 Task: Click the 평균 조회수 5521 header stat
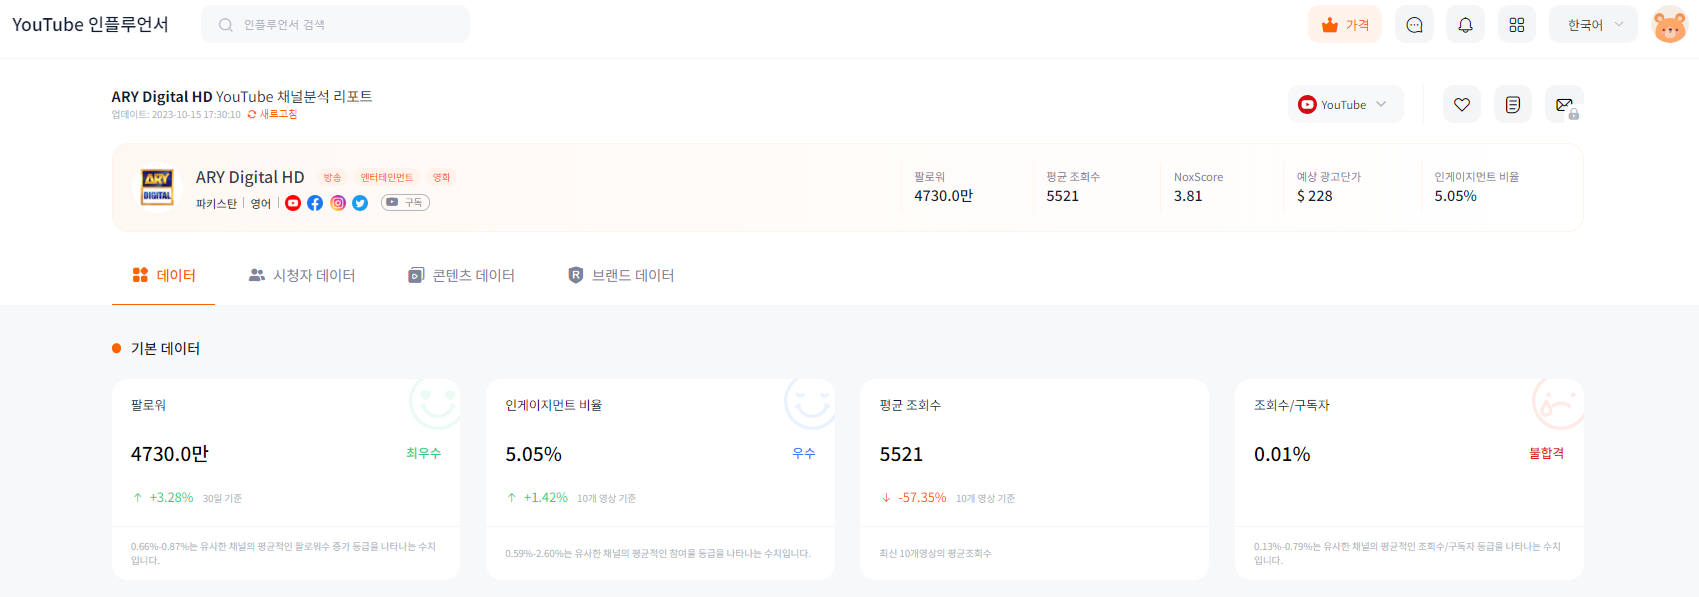1073,187
